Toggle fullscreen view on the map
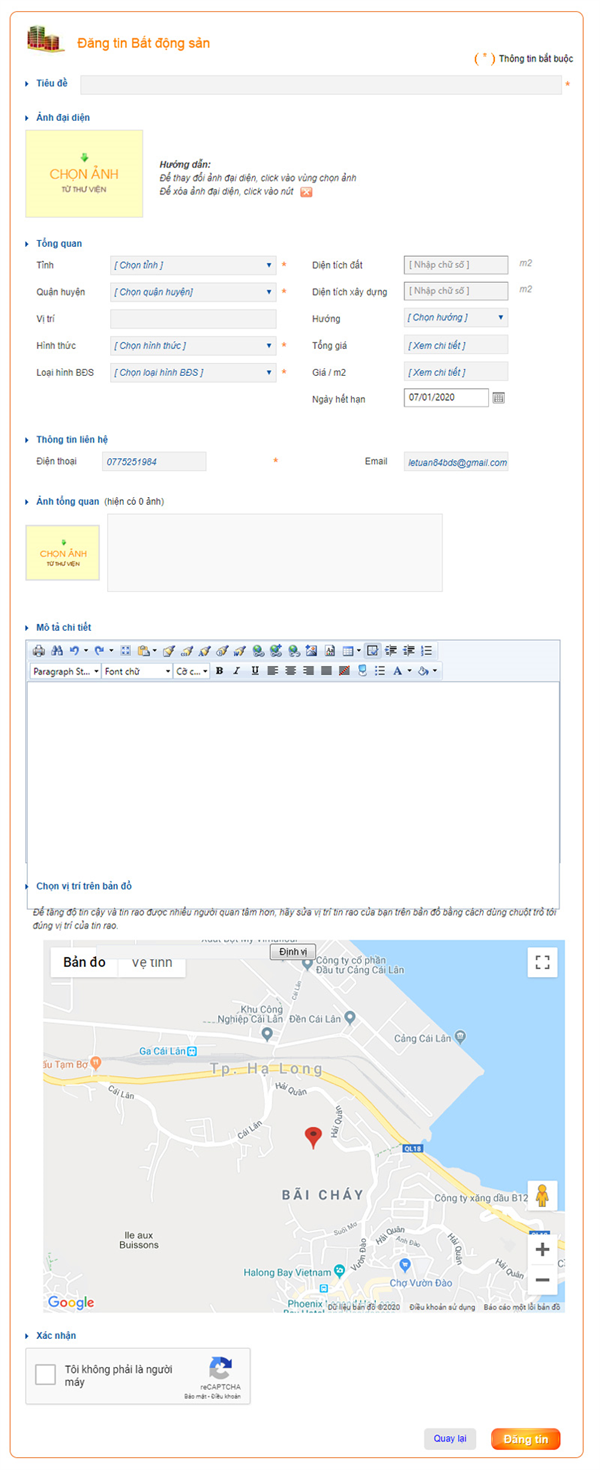The height and width of the screenshot is (1470, 600). (542, 962)
